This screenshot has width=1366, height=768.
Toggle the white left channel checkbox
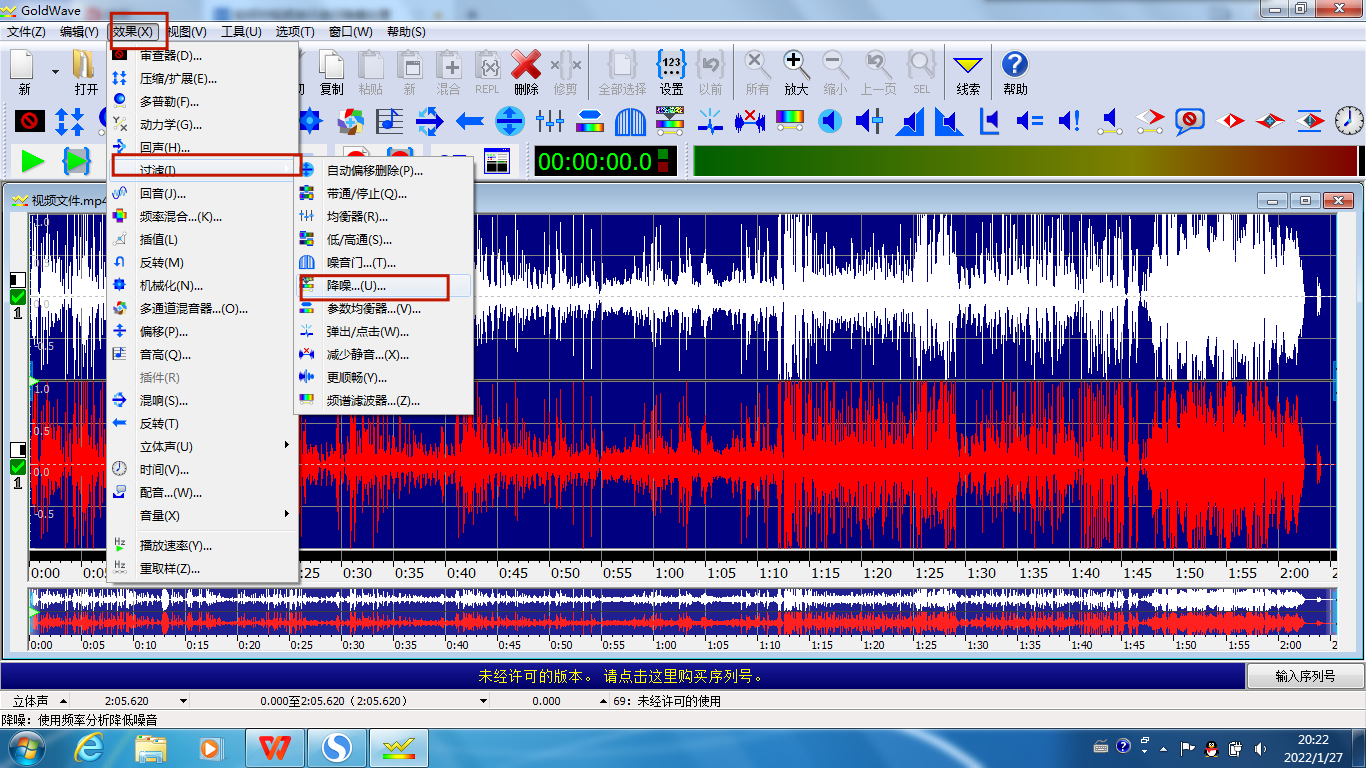click(18, 297)
